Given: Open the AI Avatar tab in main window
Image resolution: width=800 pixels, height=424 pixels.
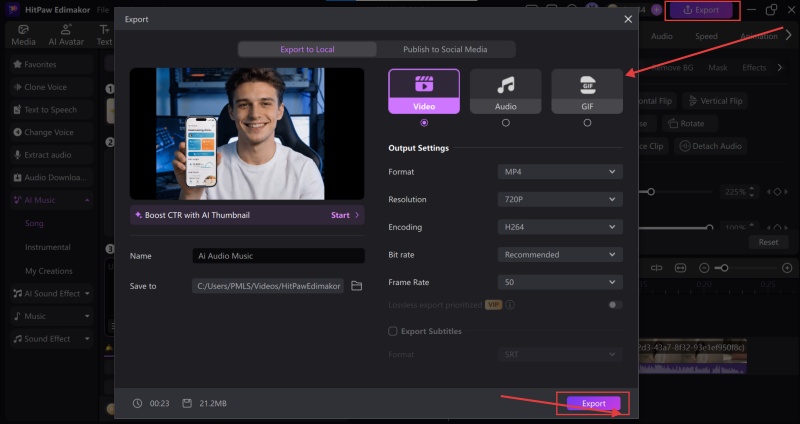Looking at the screenshot, I should (x=66, y=36).
